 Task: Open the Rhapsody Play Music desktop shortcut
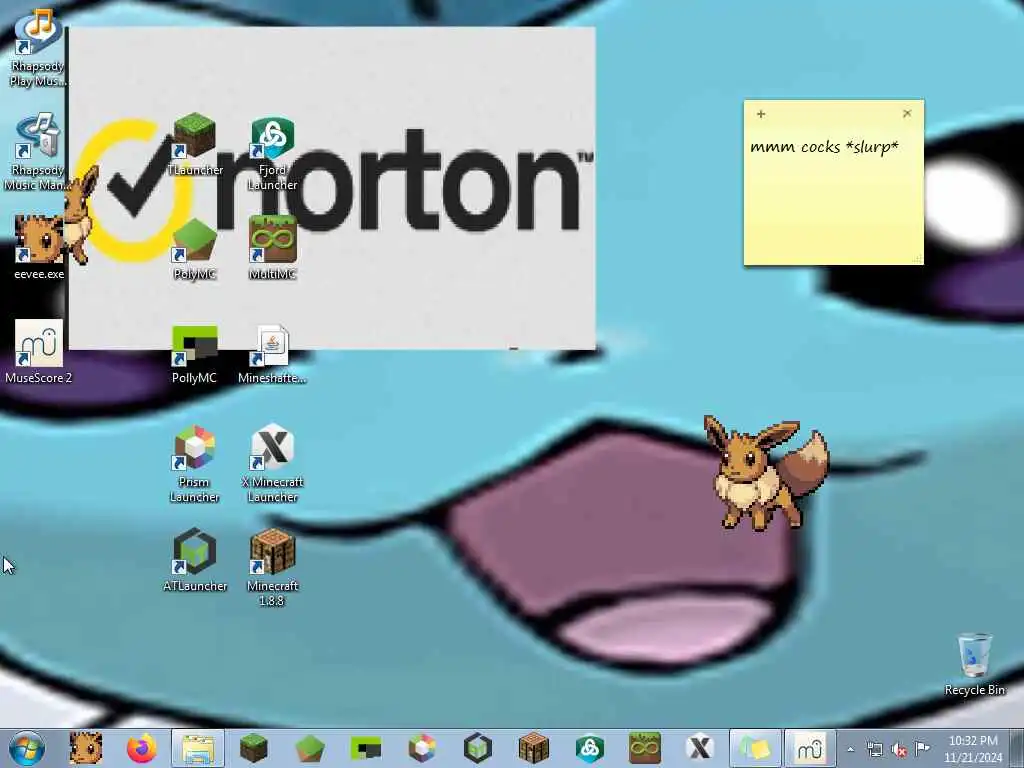click(37, 47)
